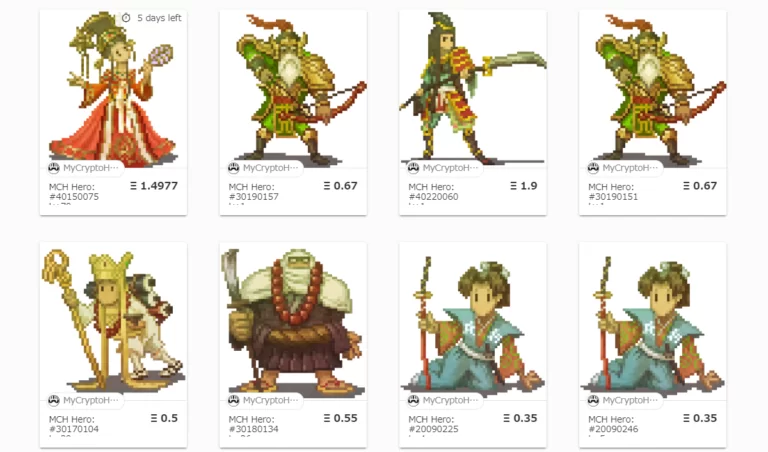Viewport: 768px width, 452px height.
Task: Select the green archer image on #30190151 card
Action: (x=652, y=89)
